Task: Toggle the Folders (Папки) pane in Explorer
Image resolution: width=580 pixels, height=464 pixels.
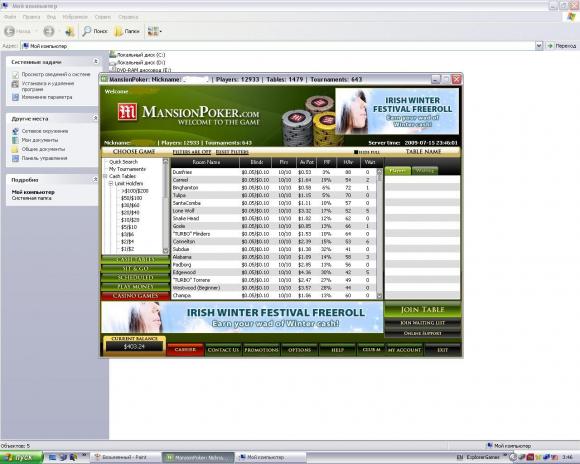Action: tap(127, 31)
